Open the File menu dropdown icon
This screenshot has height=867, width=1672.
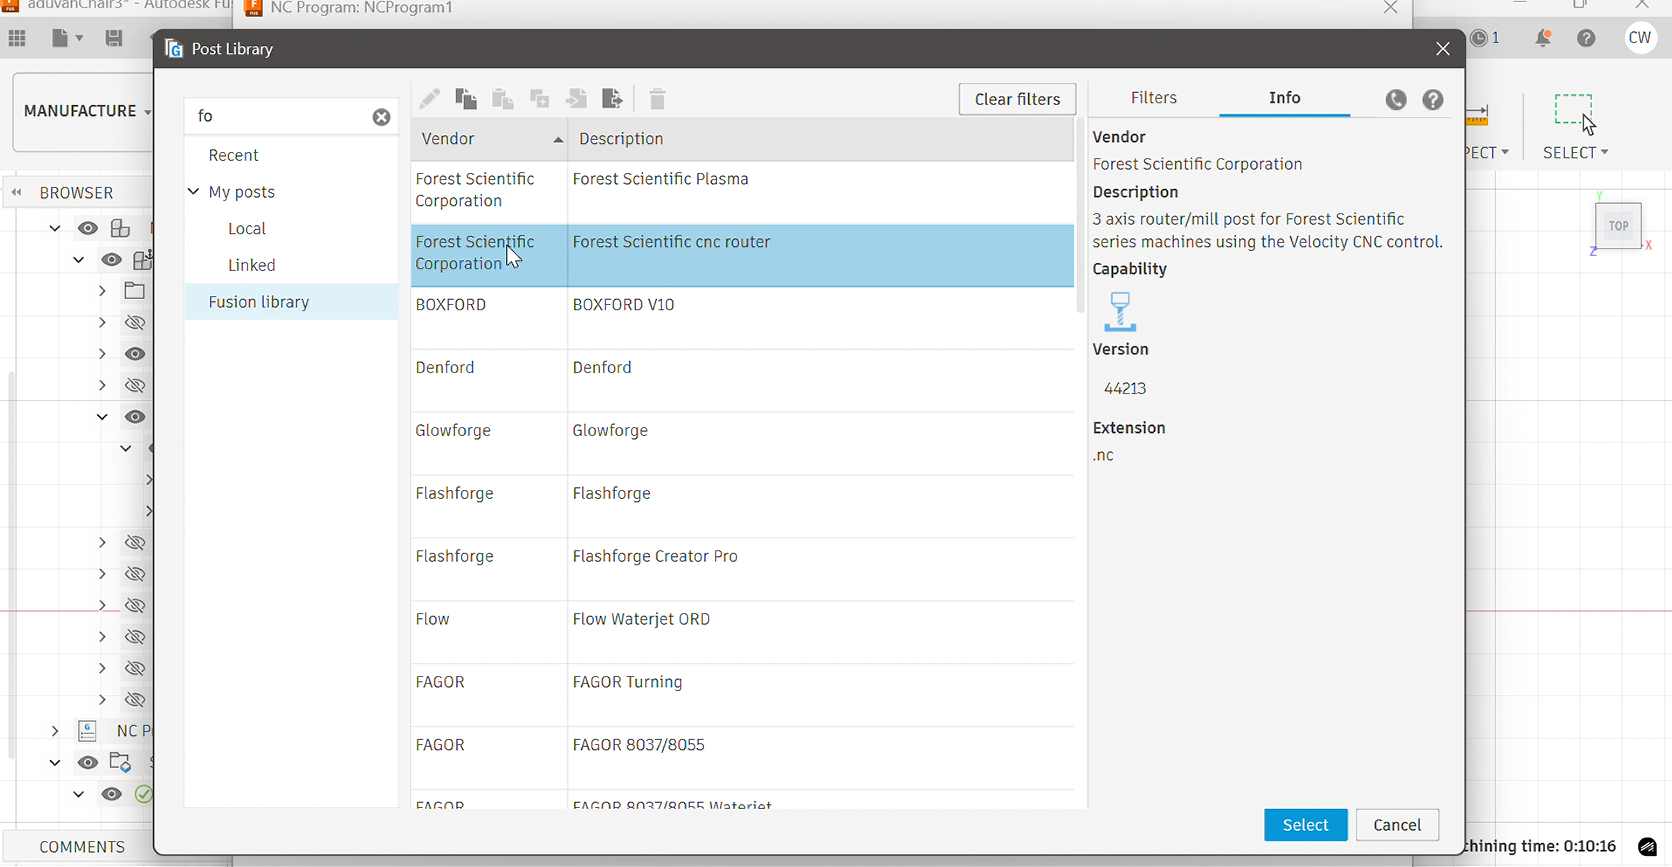click(66, 38)
